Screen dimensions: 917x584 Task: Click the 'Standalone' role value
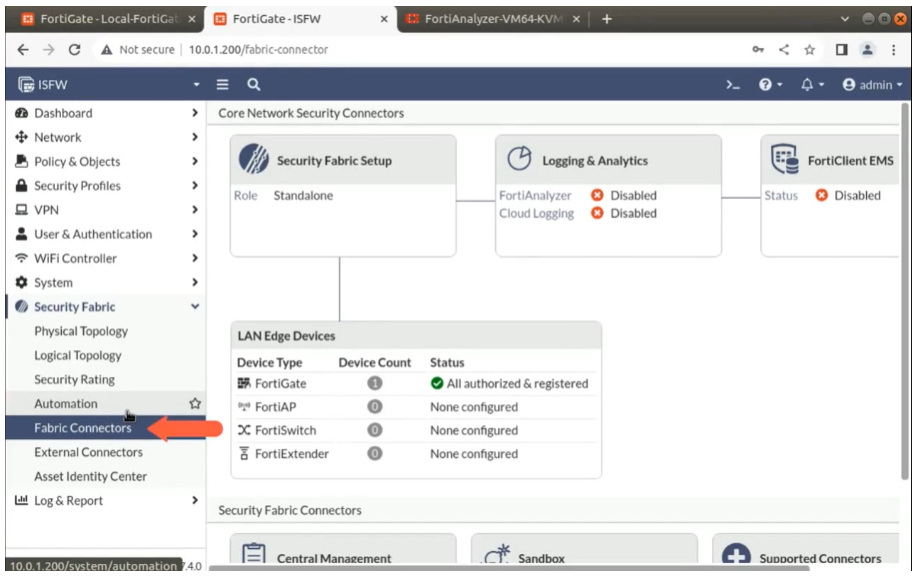tap(303, 195)
